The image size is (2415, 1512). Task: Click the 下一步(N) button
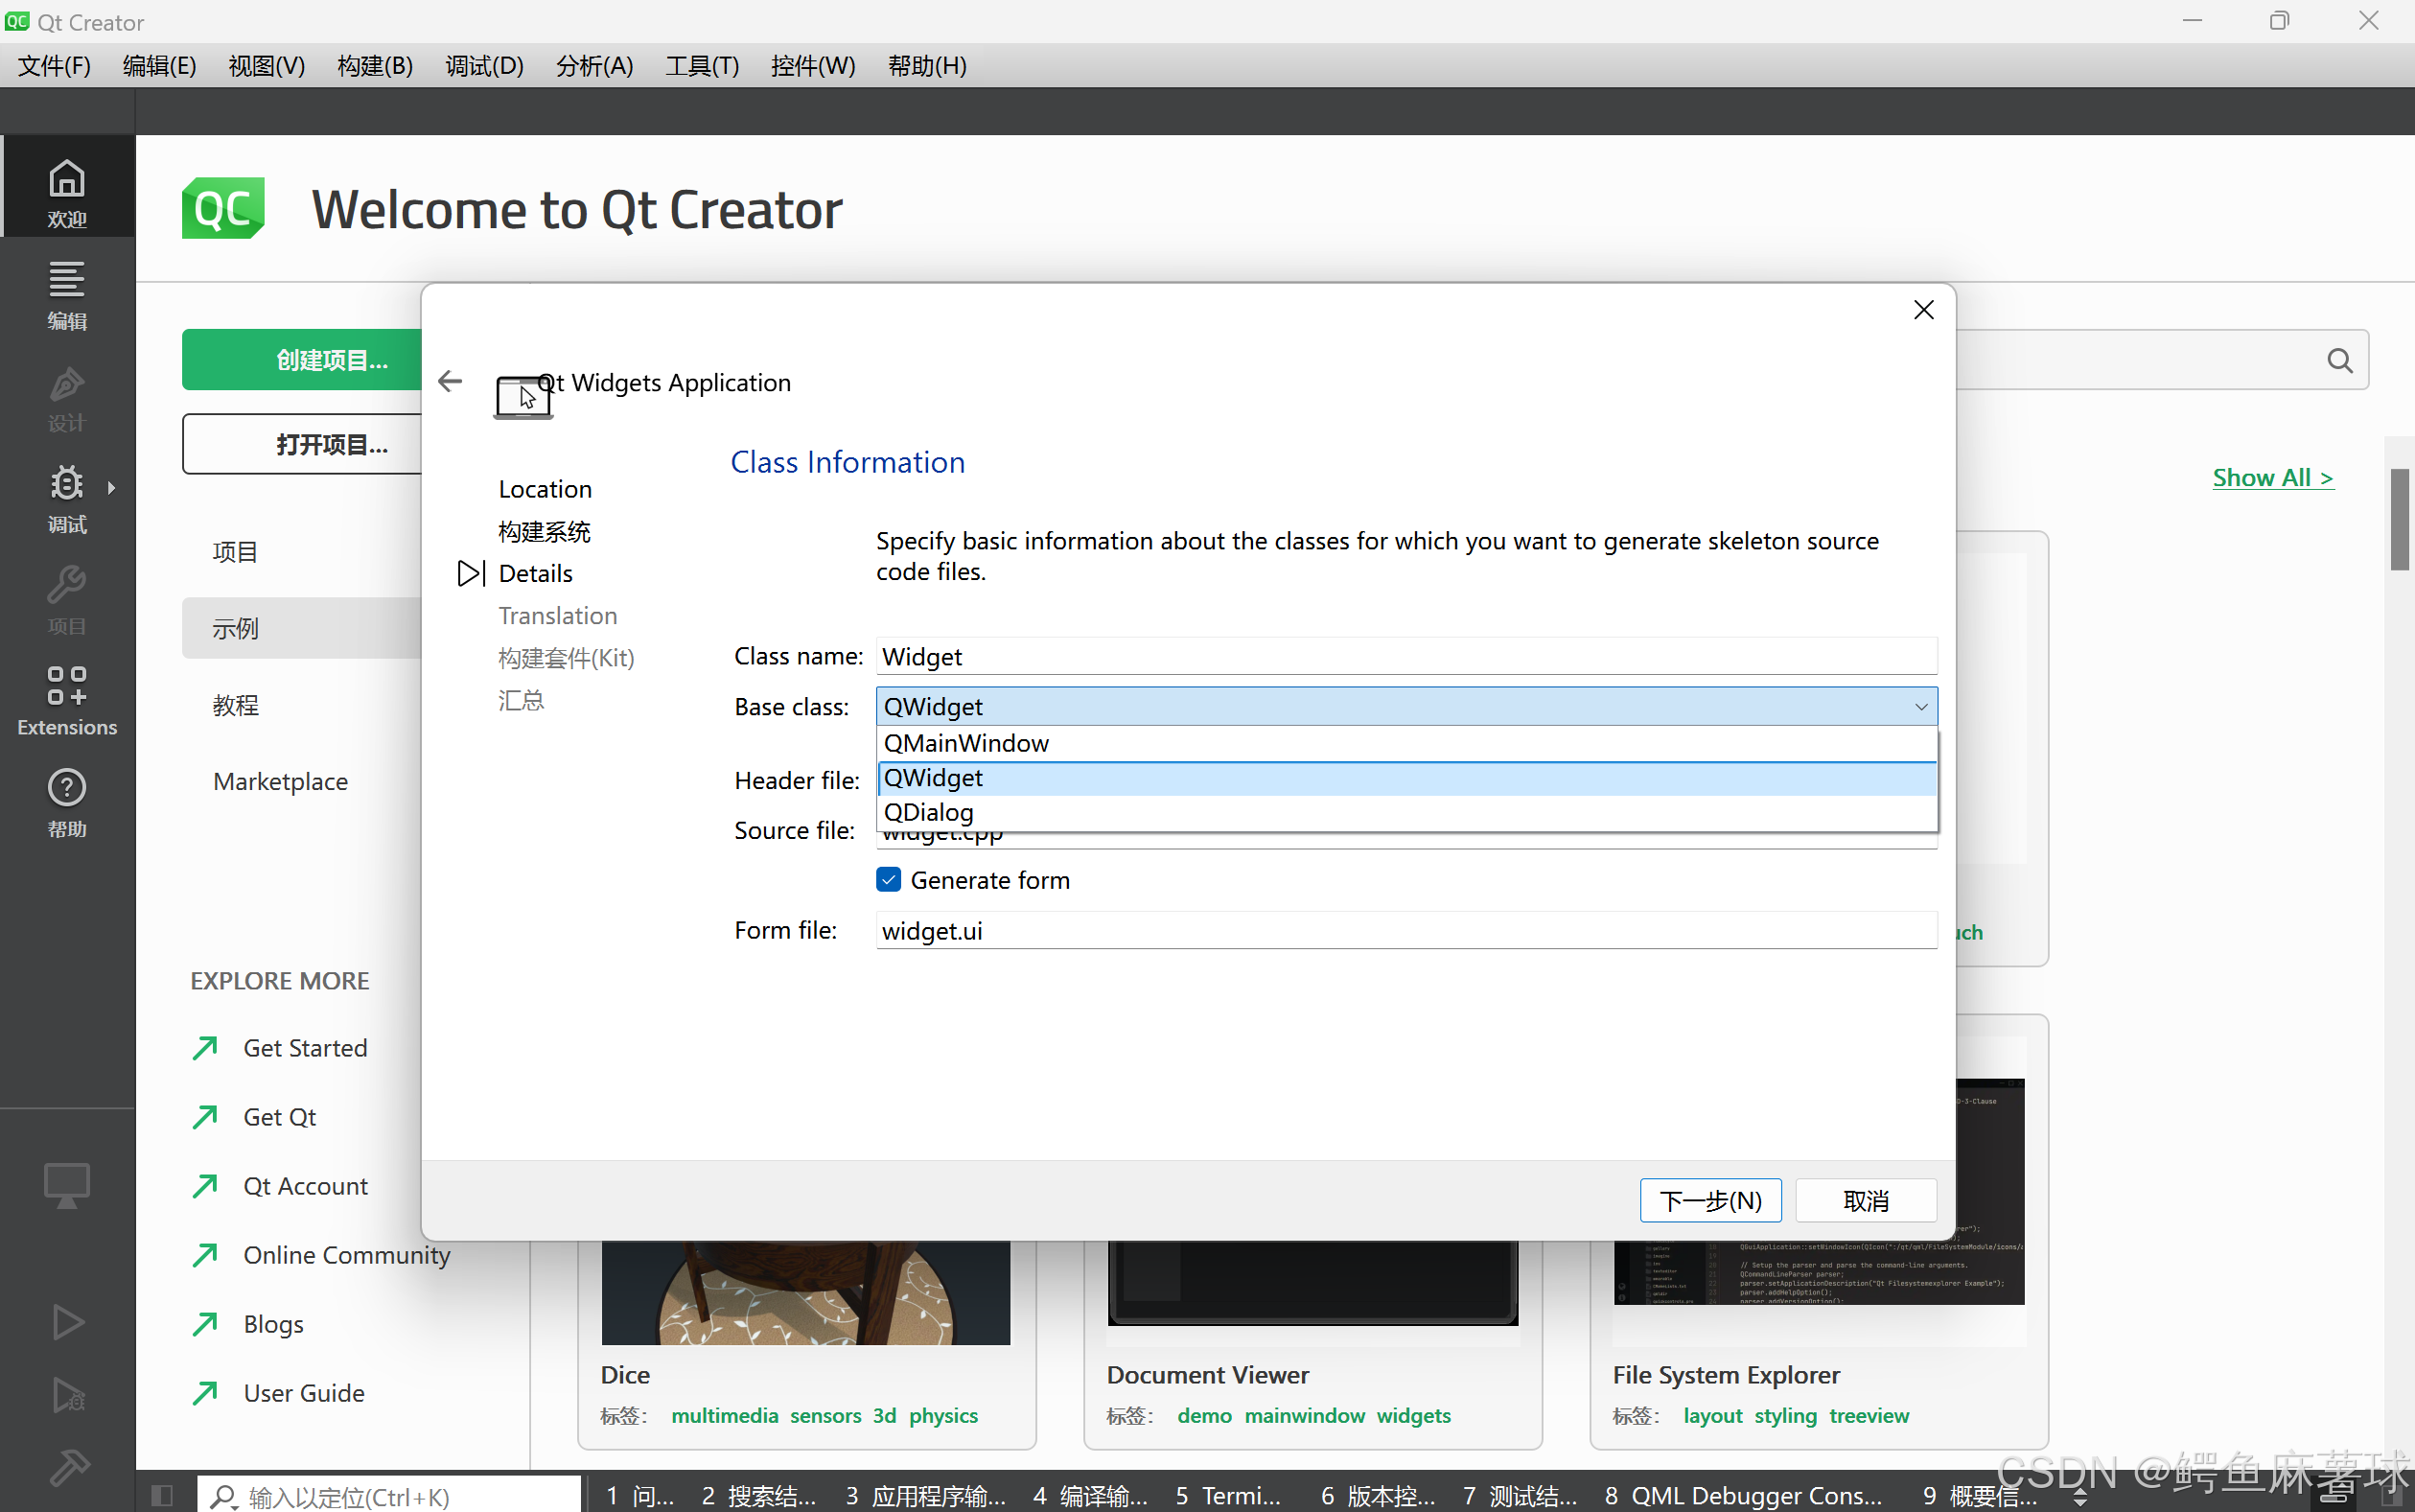pyautogui.click(x=1710, y=1200)
